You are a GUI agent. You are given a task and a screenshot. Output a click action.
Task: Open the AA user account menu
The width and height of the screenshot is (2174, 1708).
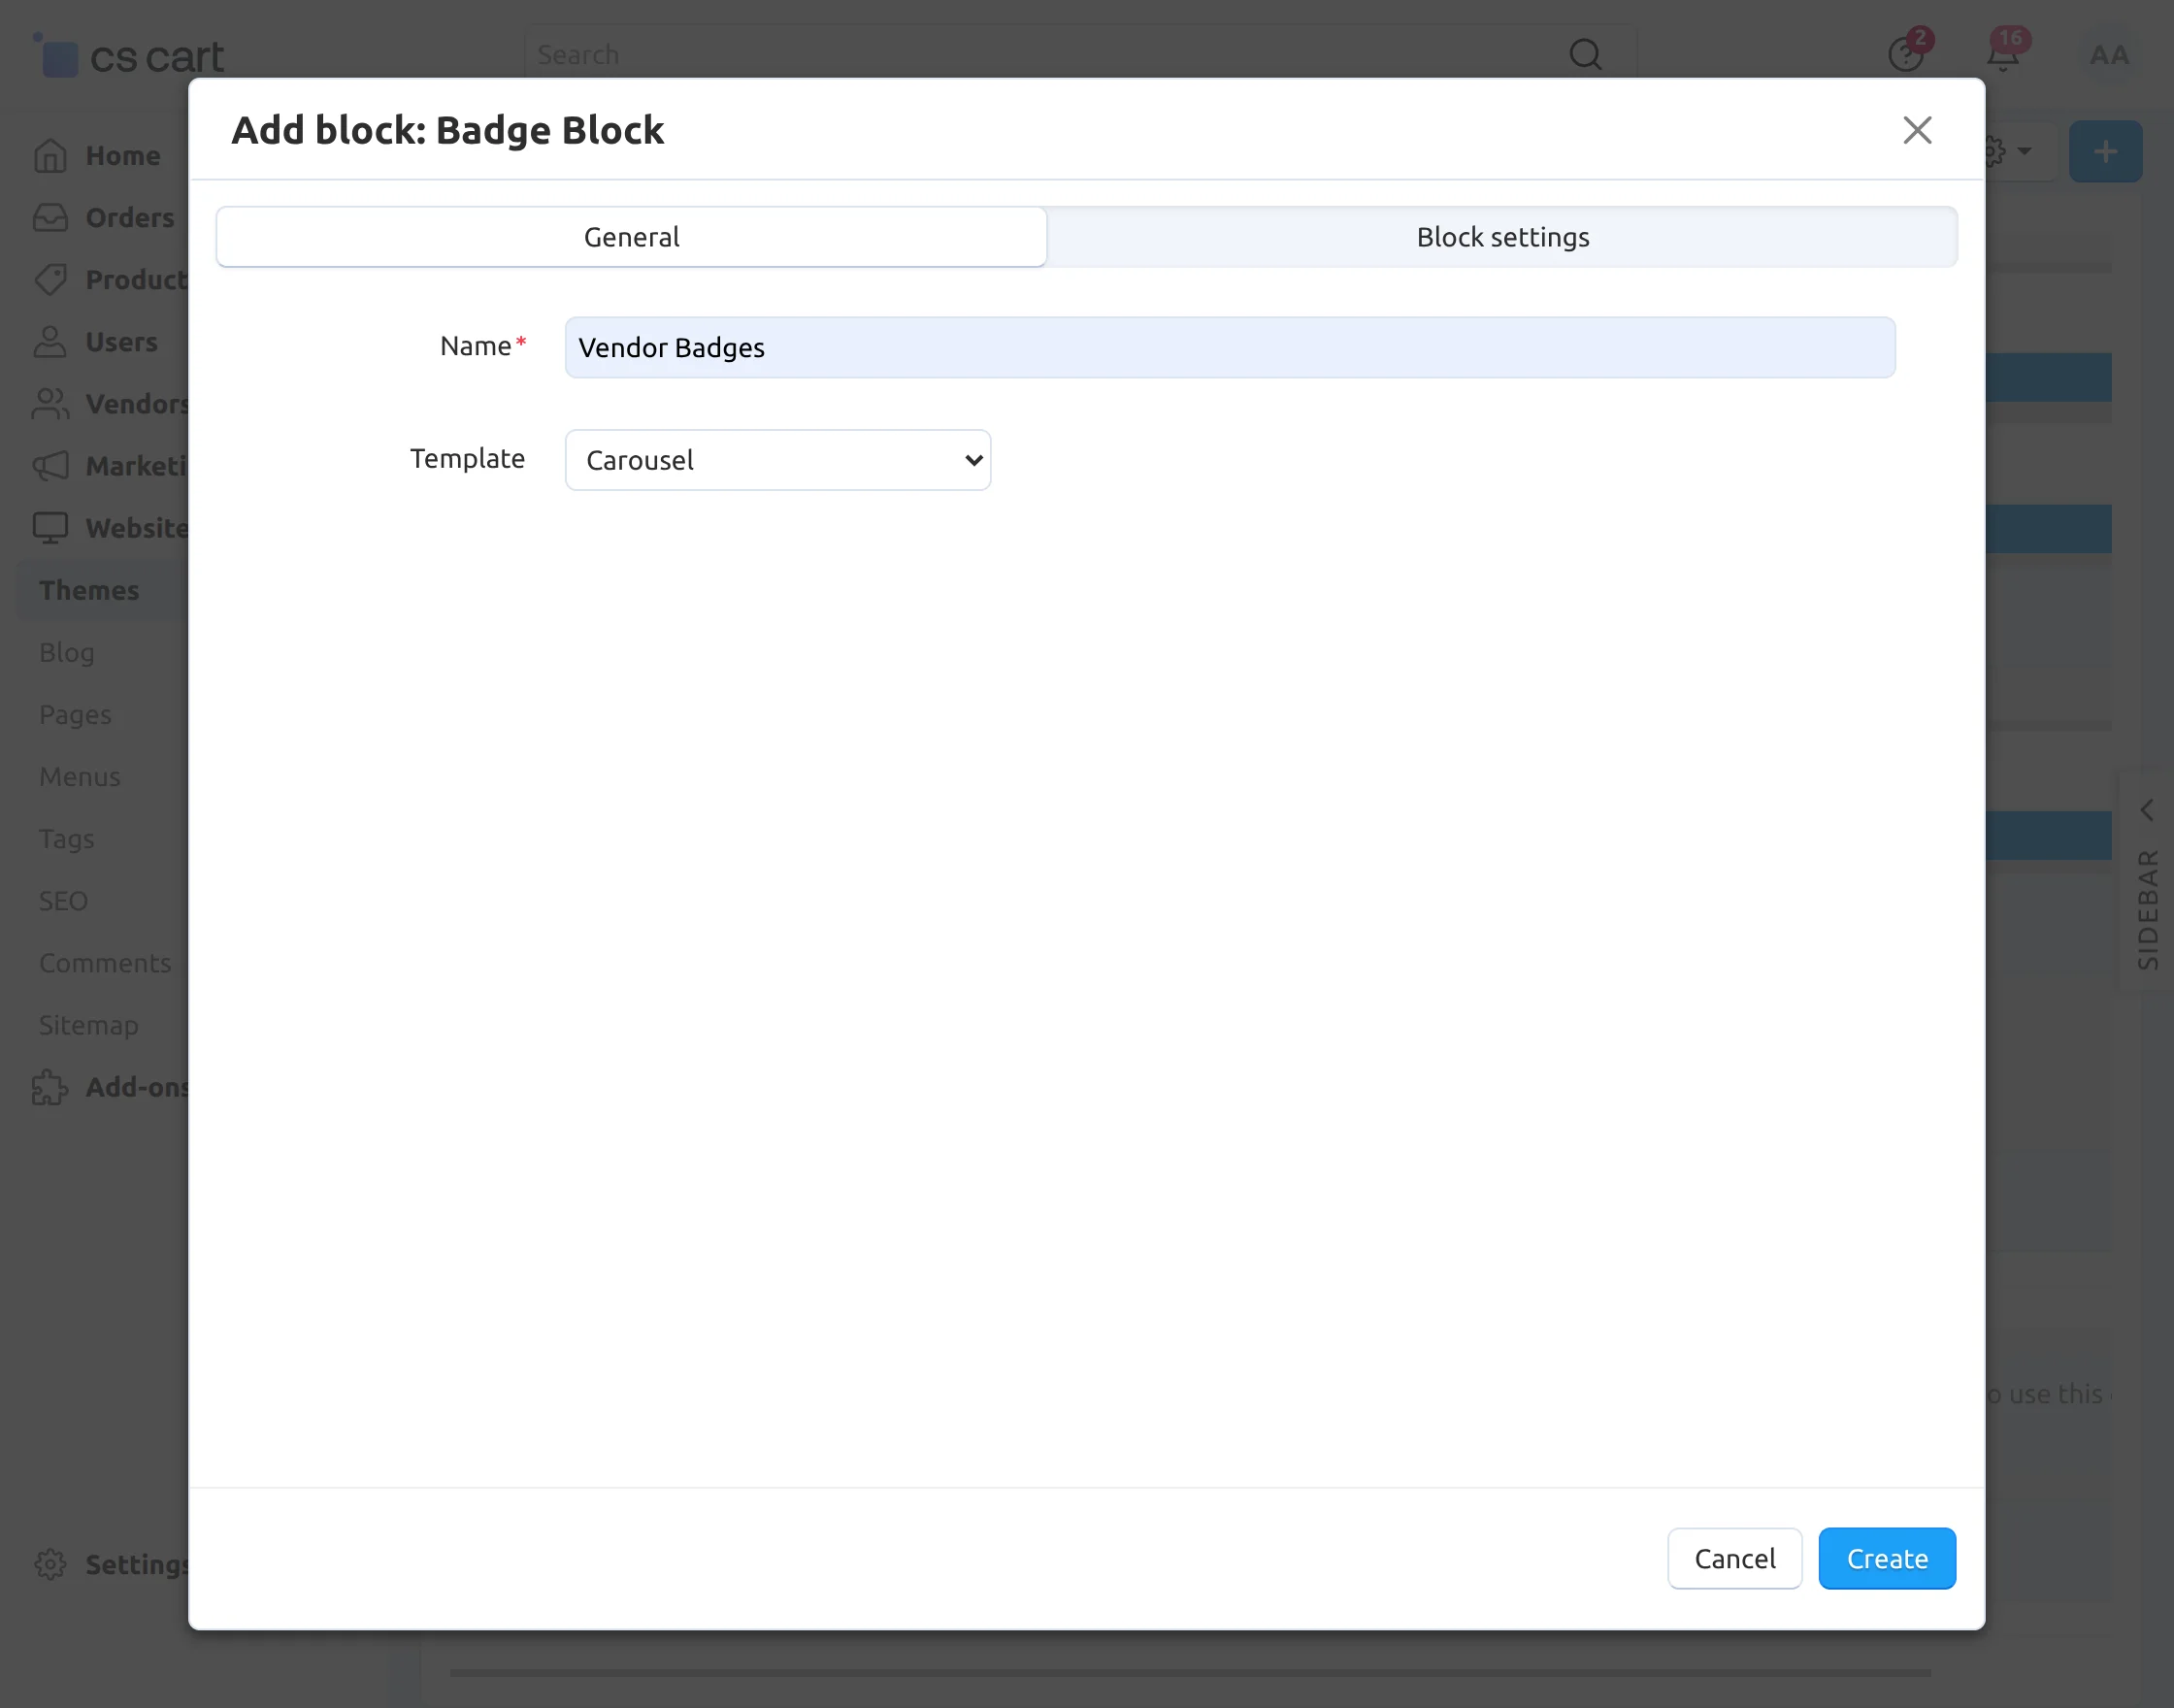(x=2109, y=55)
